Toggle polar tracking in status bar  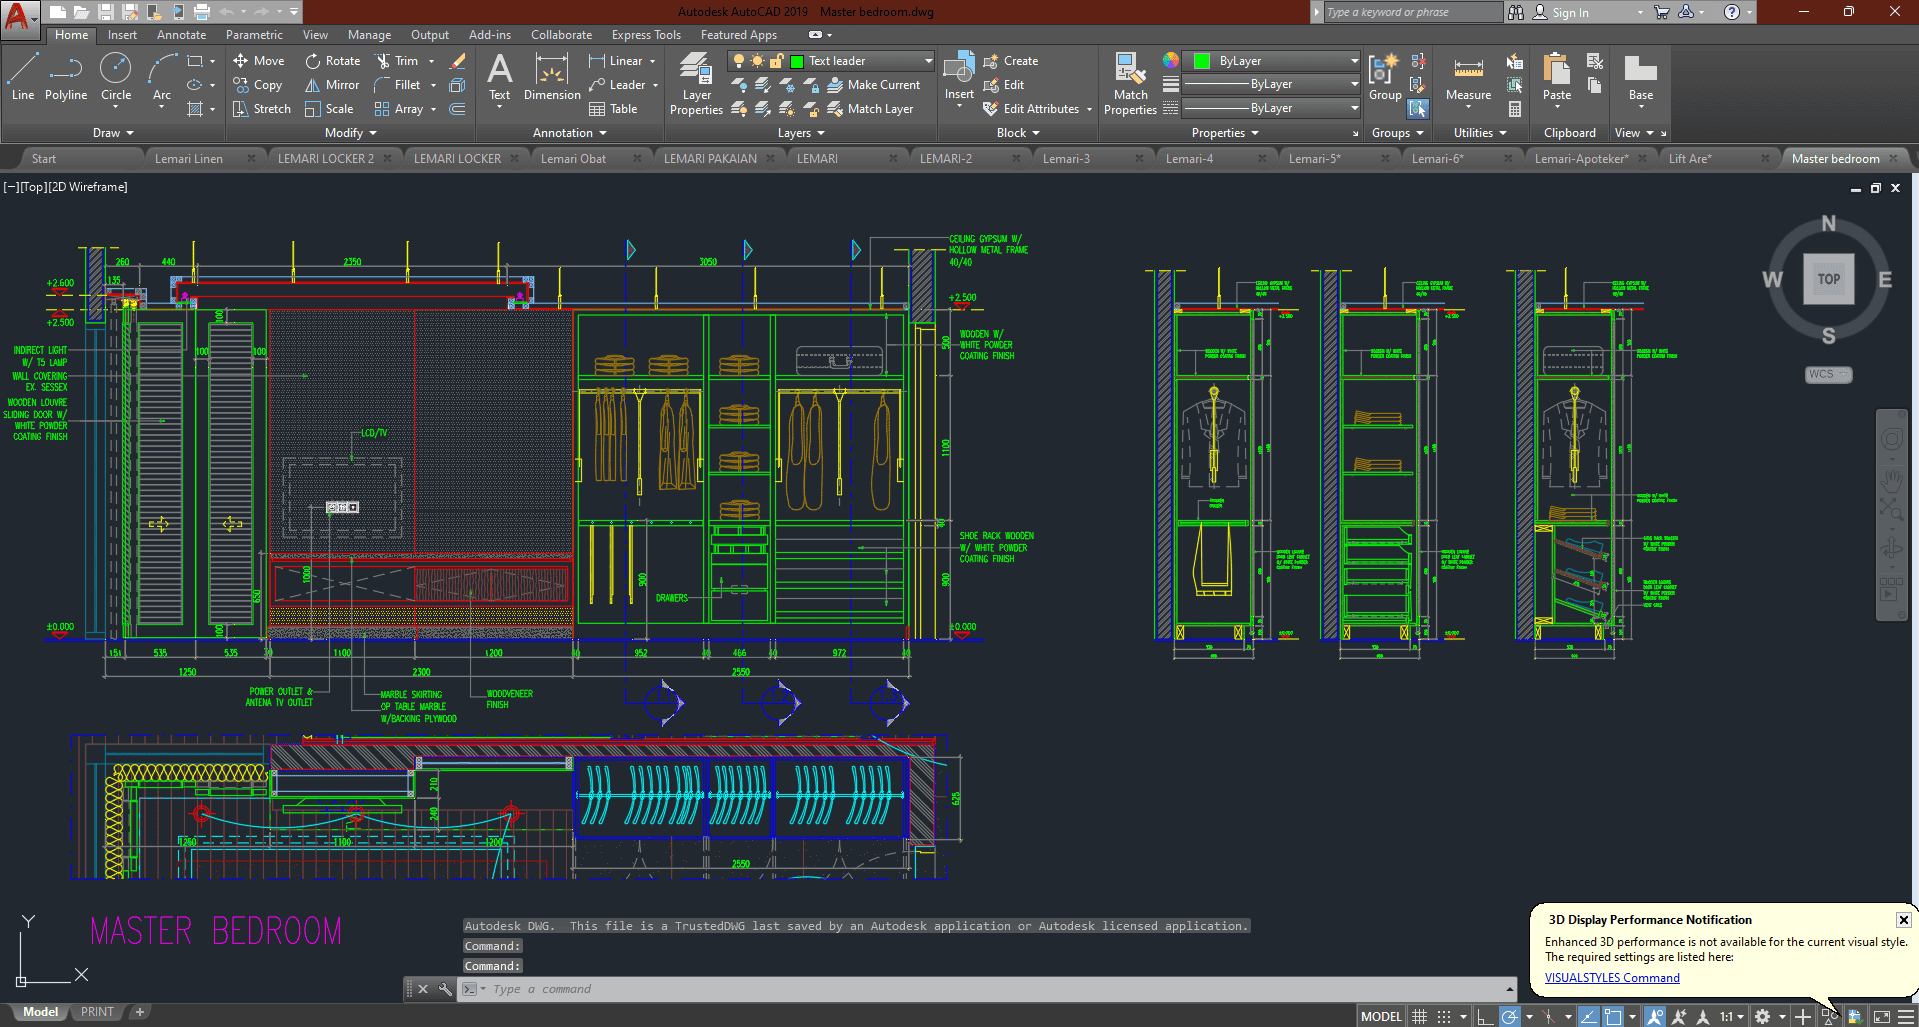(1510, 1017)
